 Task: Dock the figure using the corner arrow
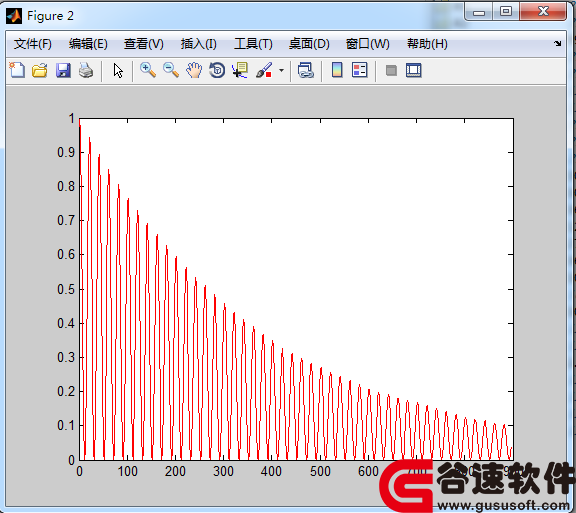[558, 44]
